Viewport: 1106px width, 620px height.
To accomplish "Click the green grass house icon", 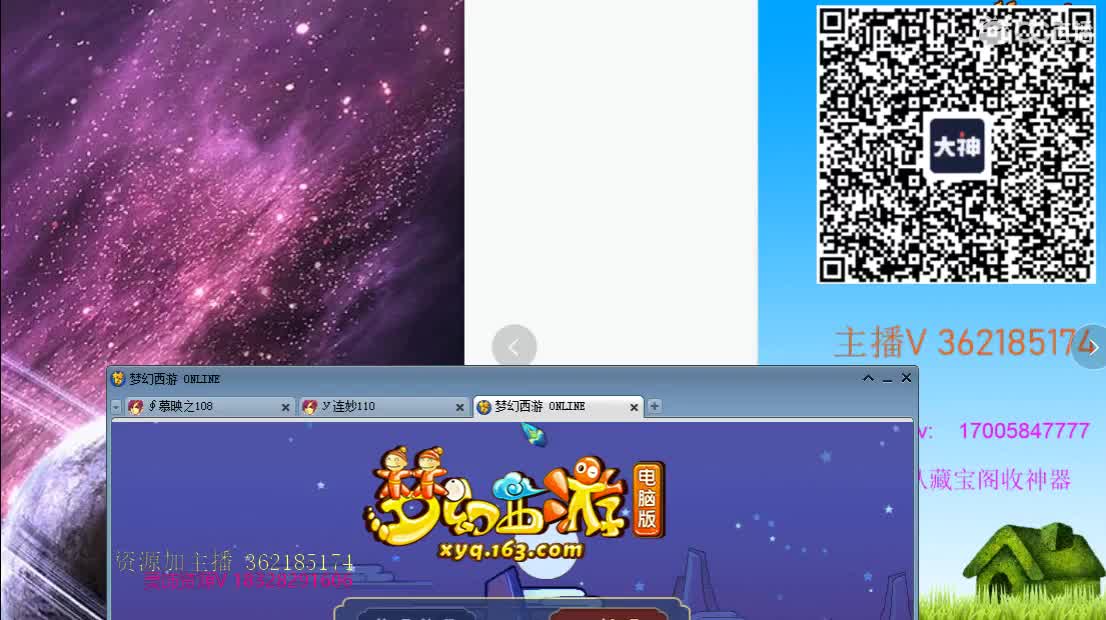I will (x=1033, y=561).
